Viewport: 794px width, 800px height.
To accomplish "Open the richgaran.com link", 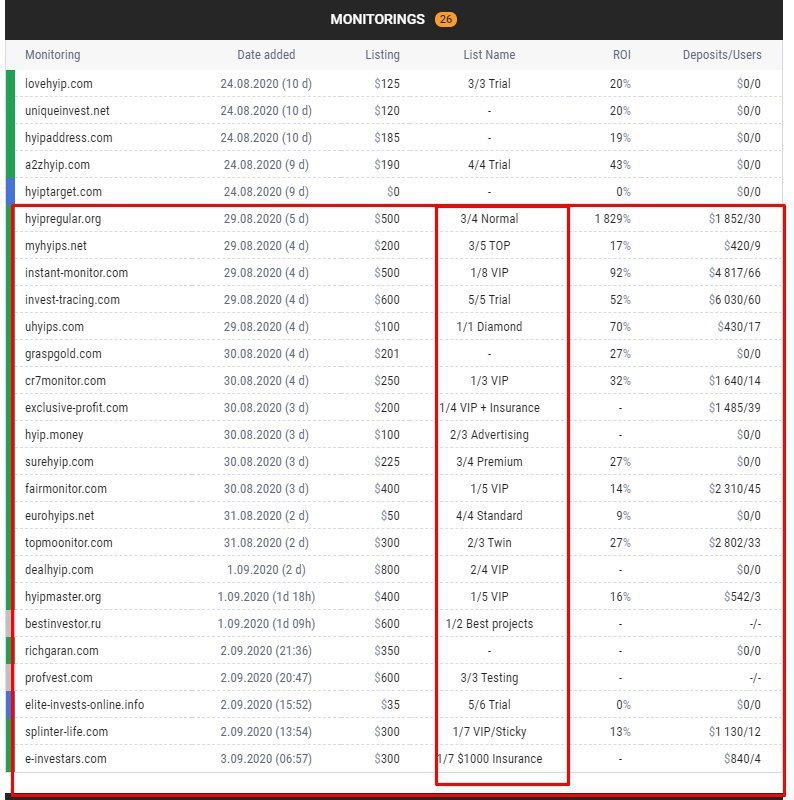I will pos(62,651).
